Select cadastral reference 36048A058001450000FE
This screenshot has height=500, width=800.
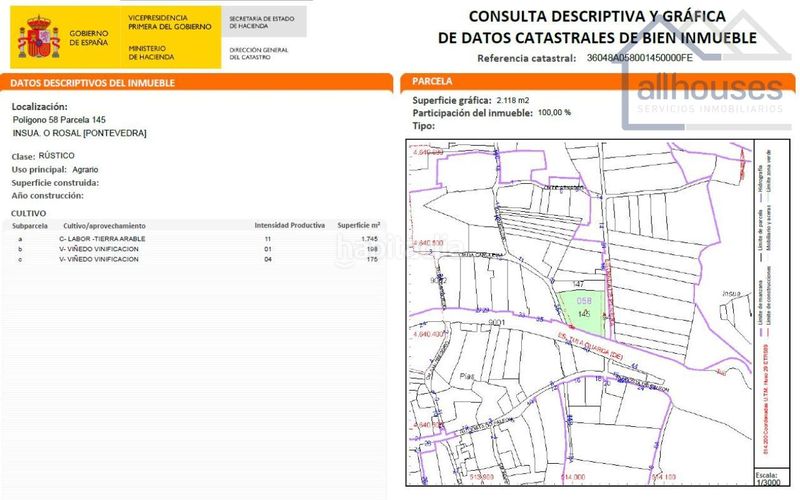[640, 58]
